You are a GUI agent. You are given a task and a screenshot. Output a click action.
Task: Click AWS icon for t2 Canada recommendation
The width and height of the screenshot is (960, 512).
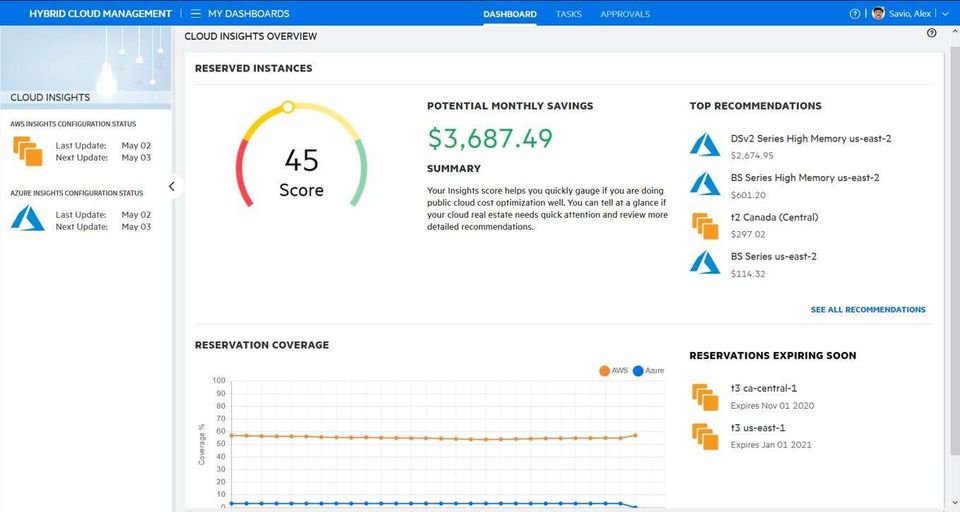click(705, 225)
